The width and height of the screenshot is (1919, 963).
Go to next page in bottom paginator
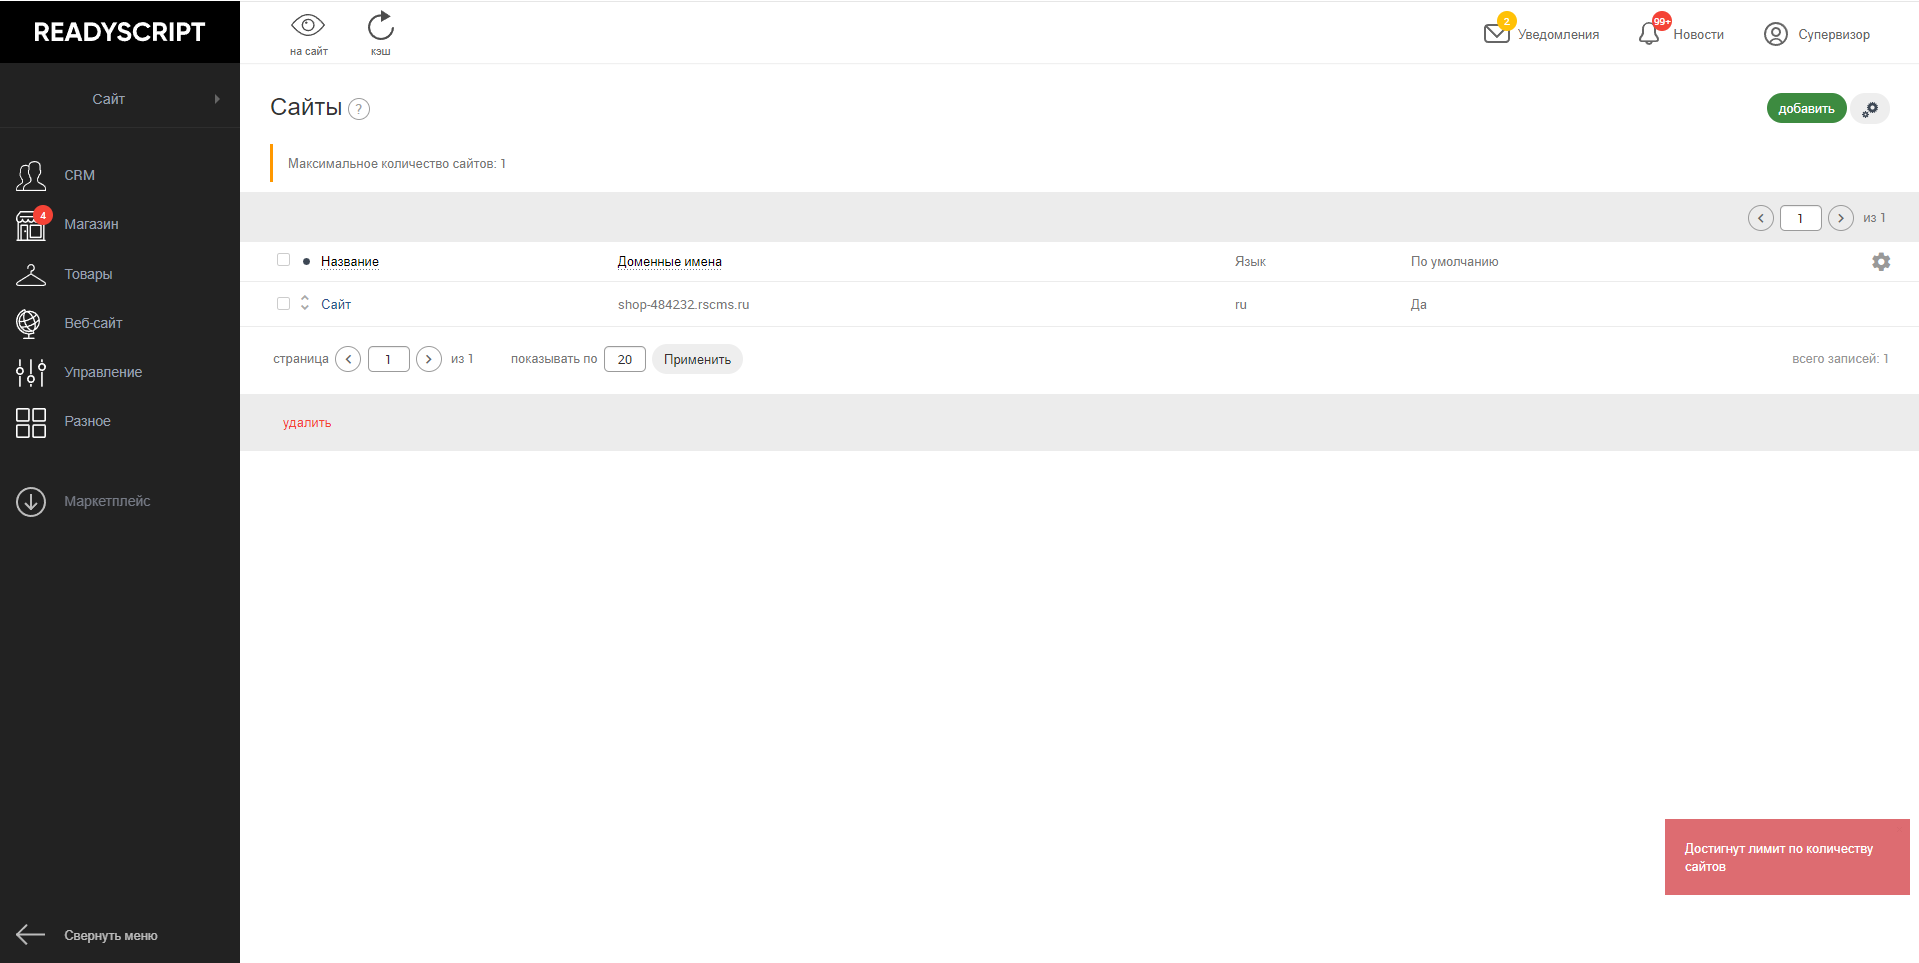point(429,359)
